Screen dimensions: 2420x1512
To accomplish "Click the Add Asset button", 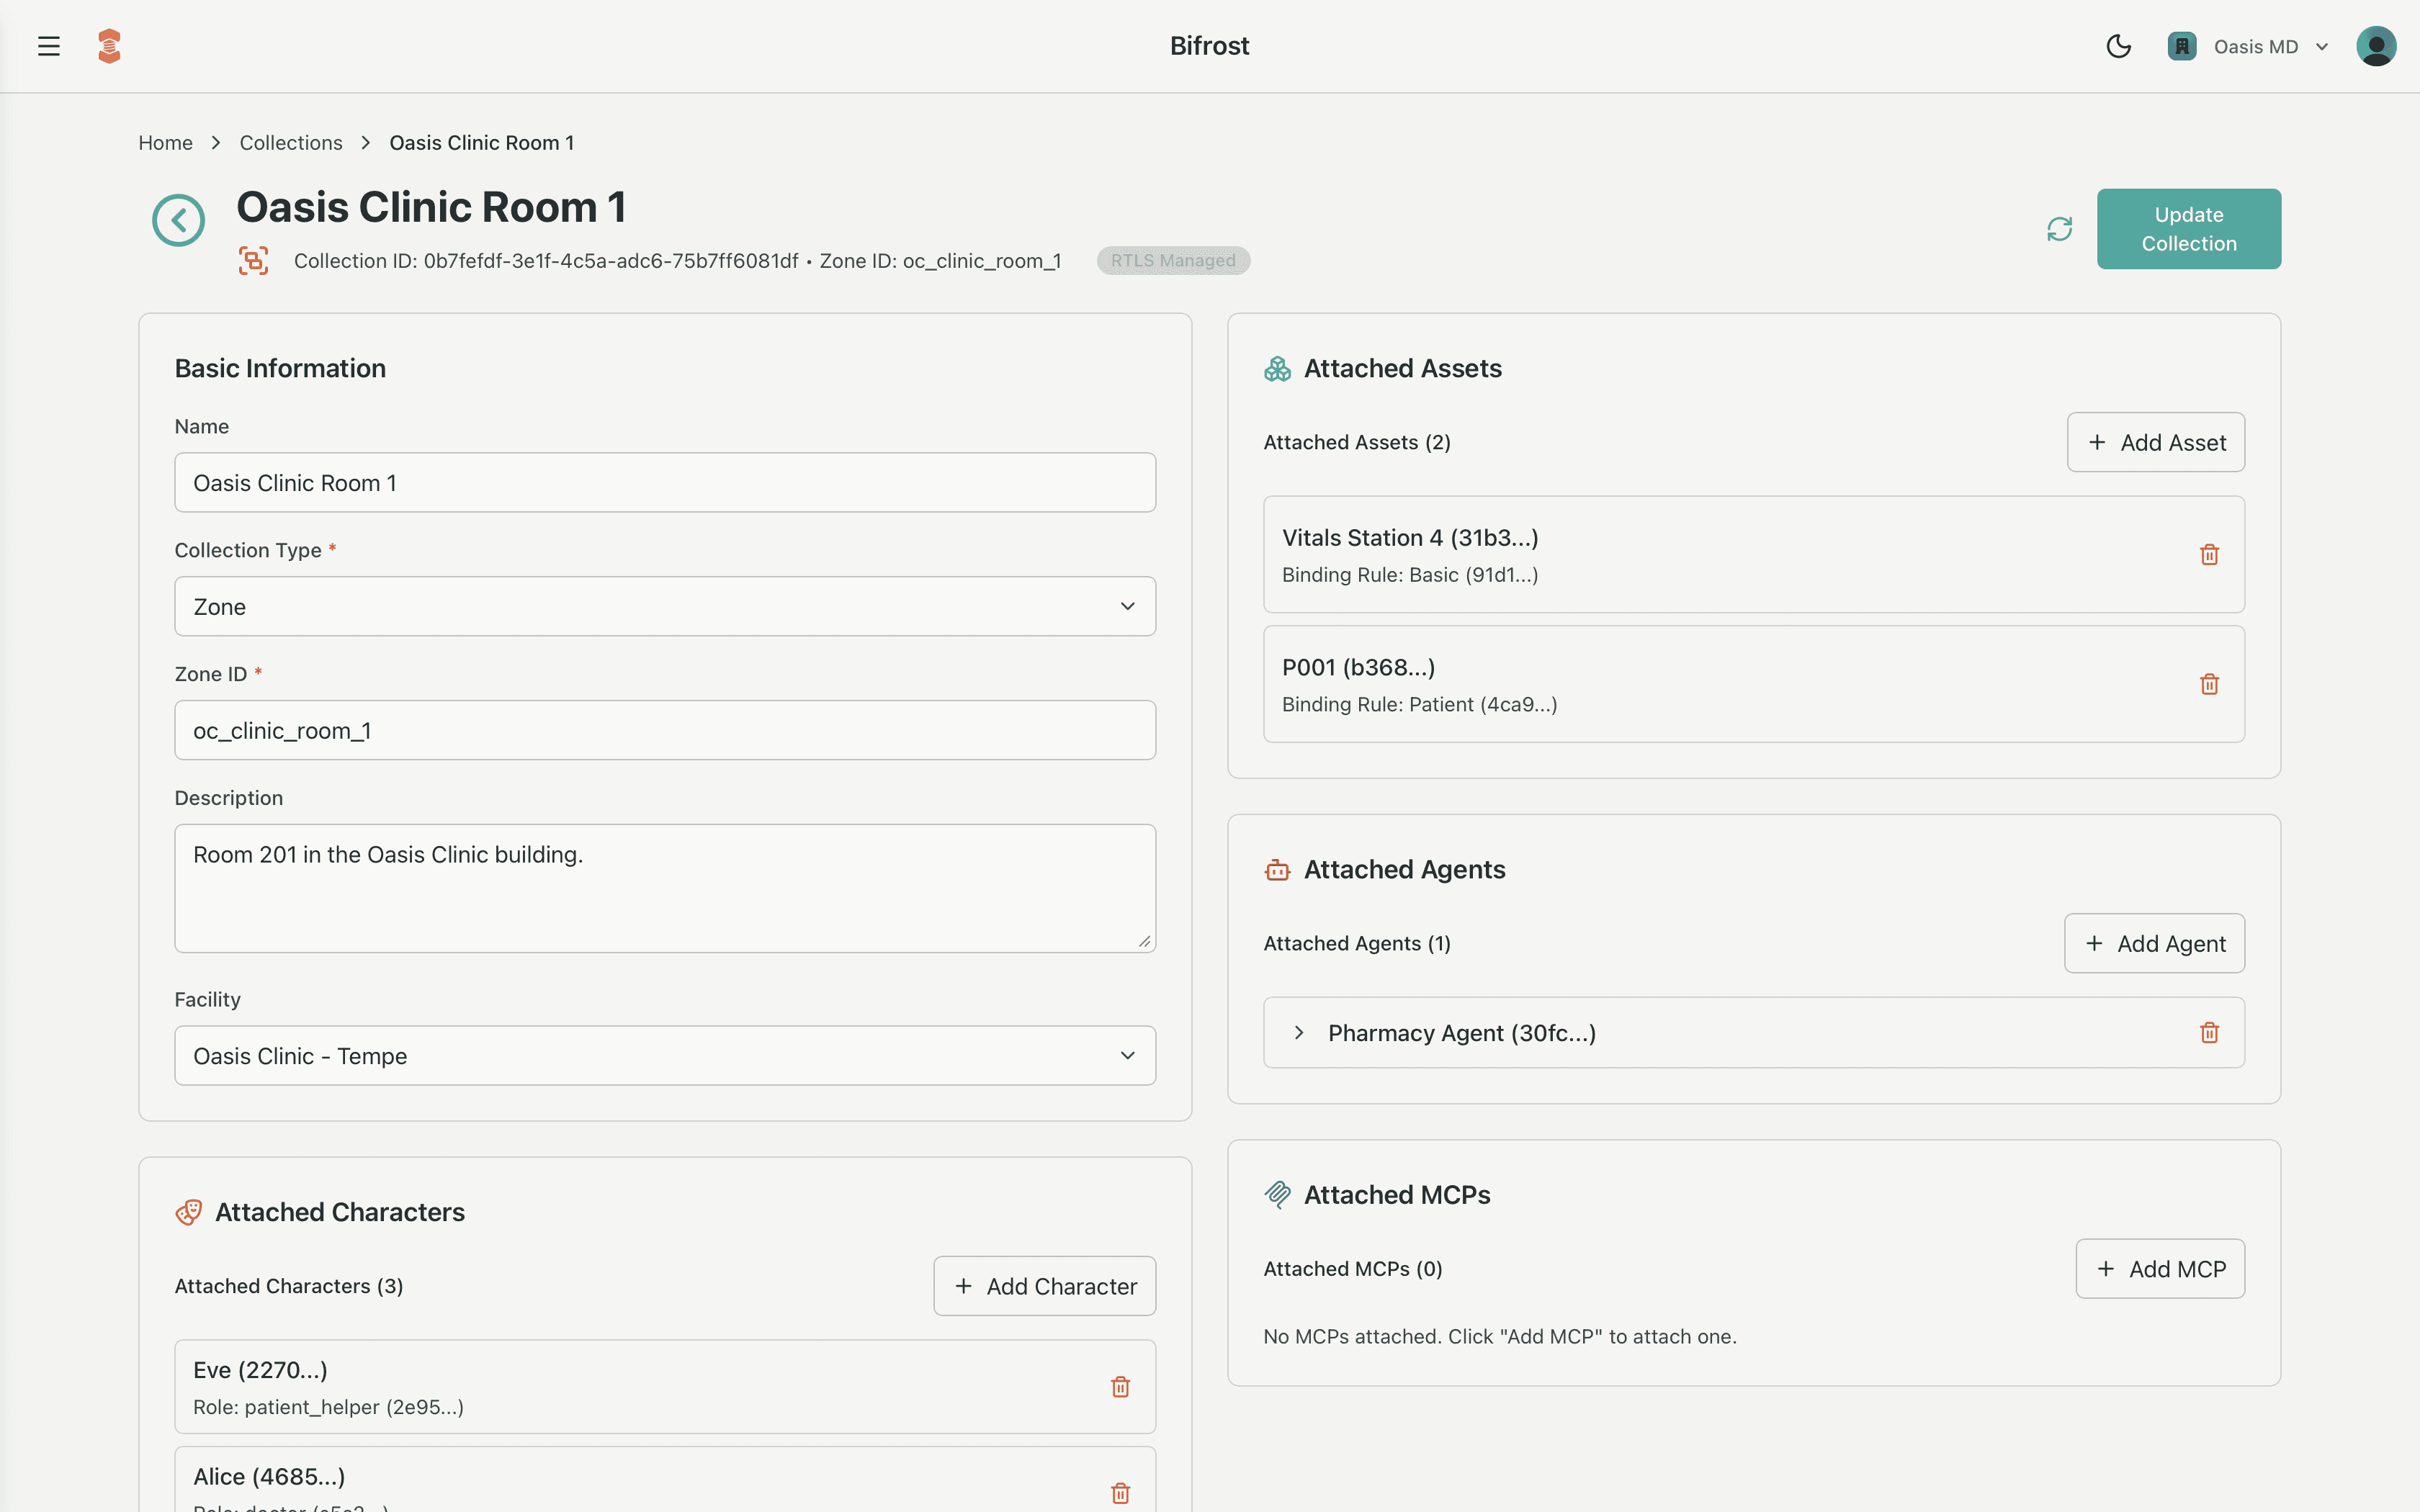I will point(2155,441).
